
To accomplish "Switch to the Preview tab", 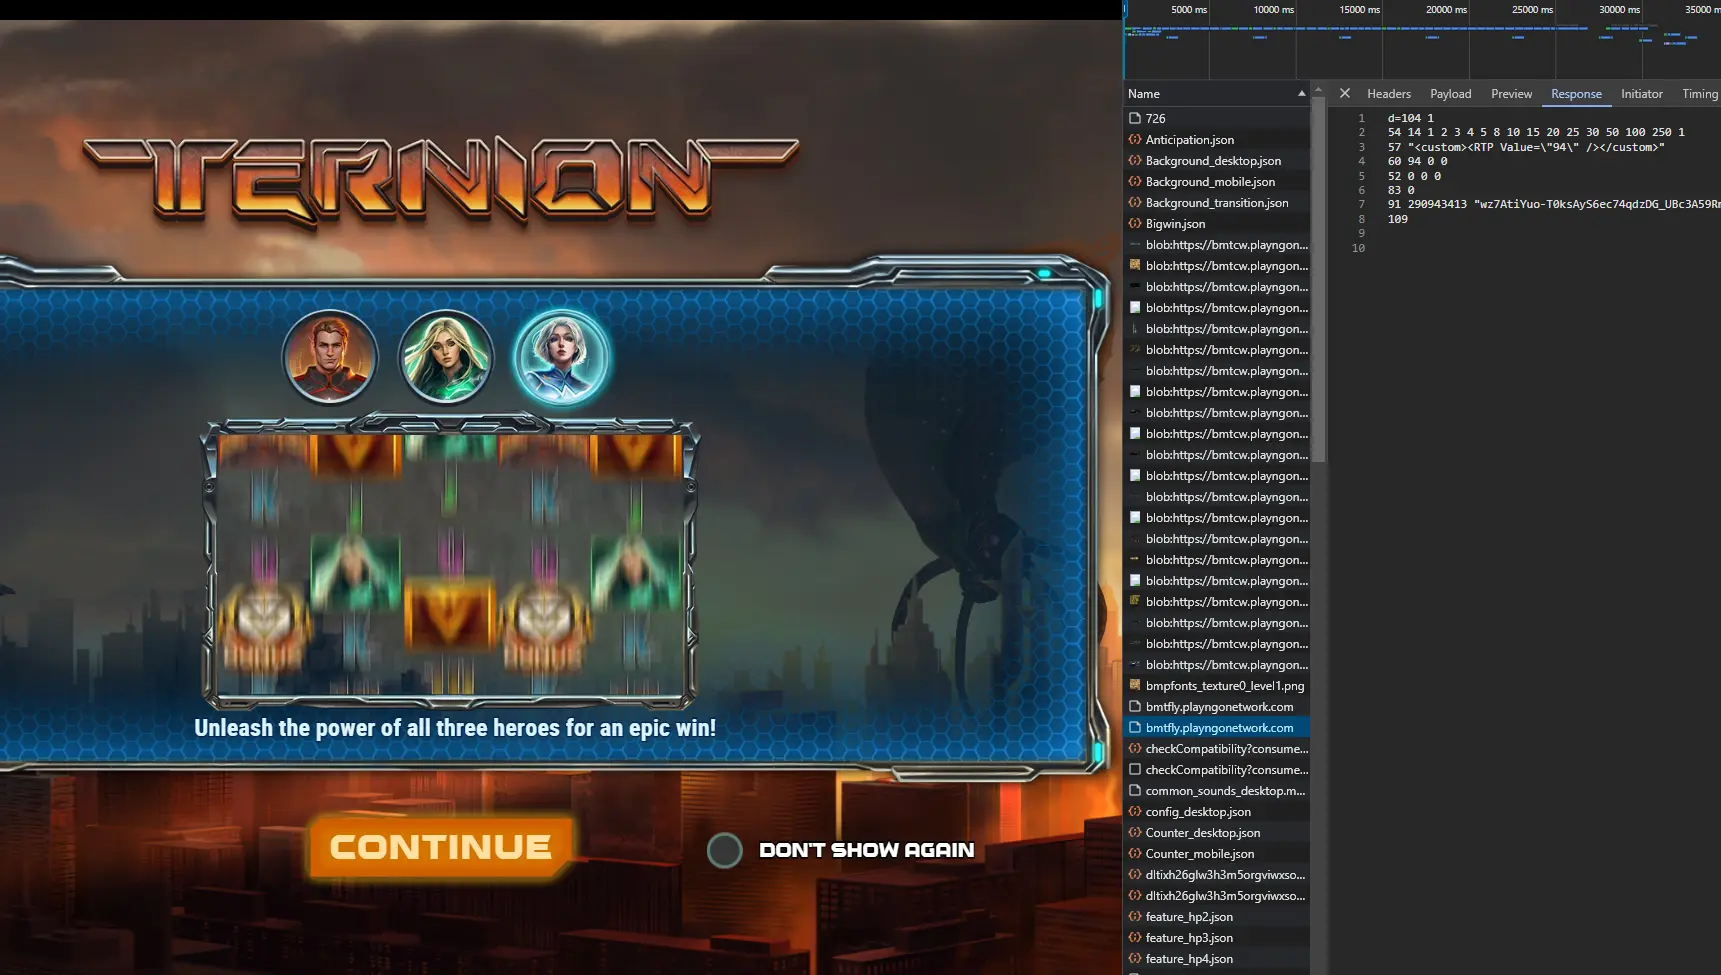I will [1511, 94].
